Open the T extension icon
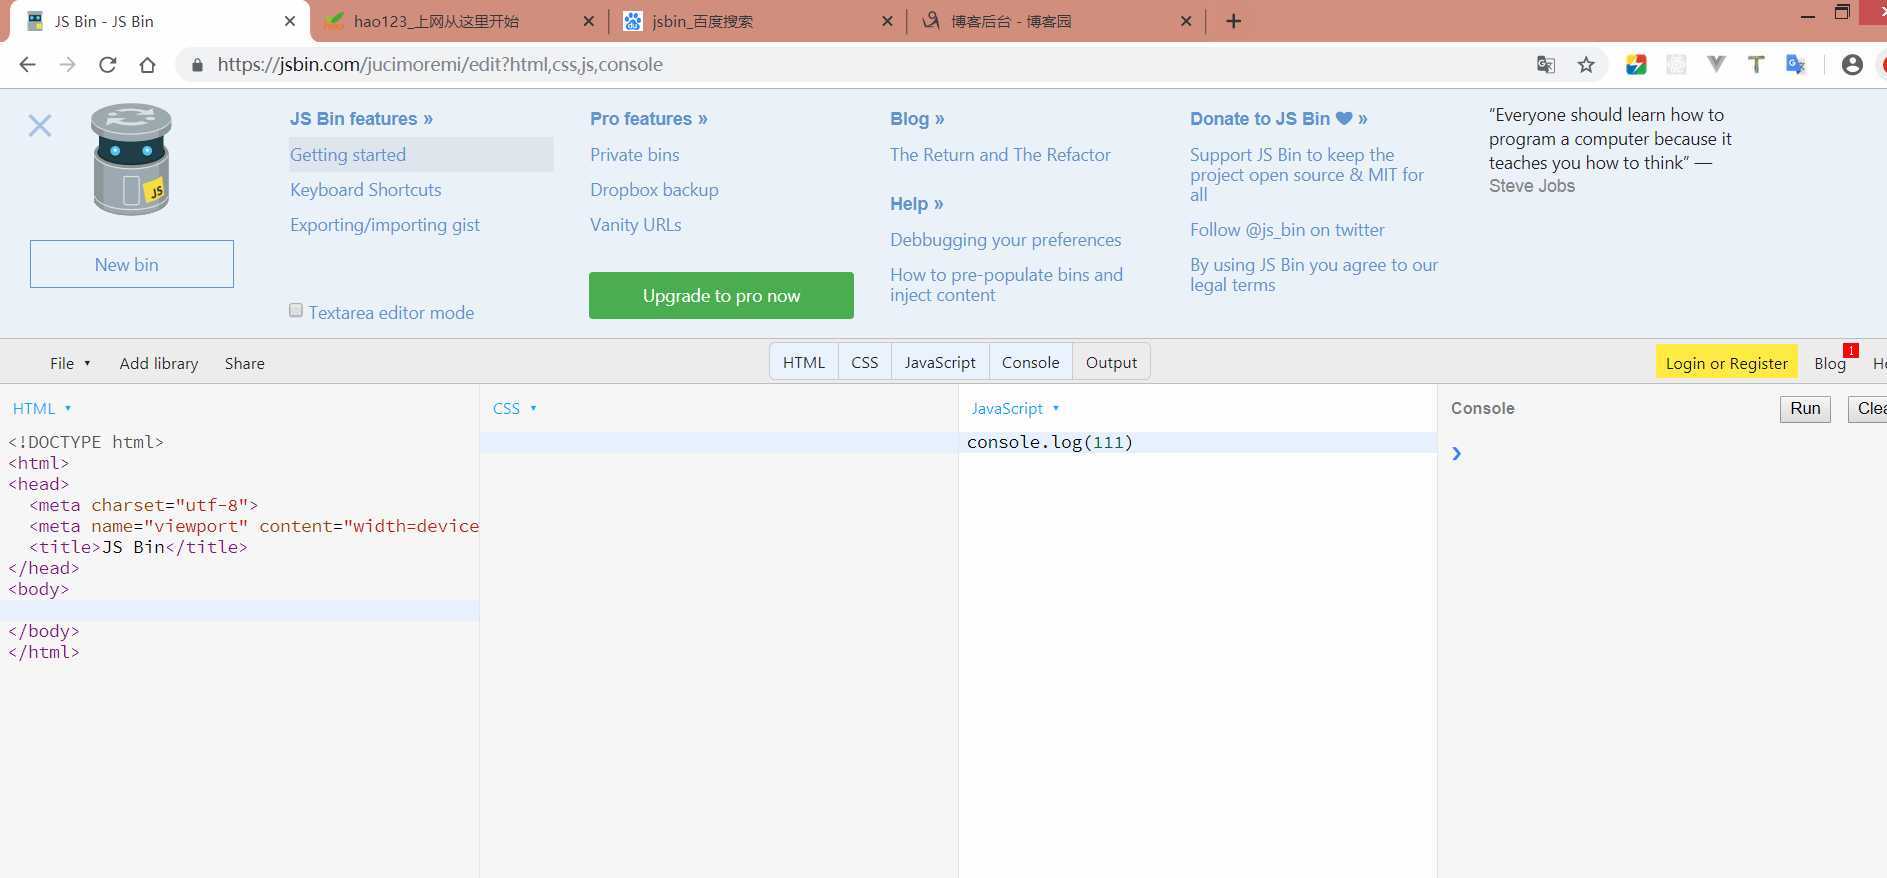 pos(1755,65)
